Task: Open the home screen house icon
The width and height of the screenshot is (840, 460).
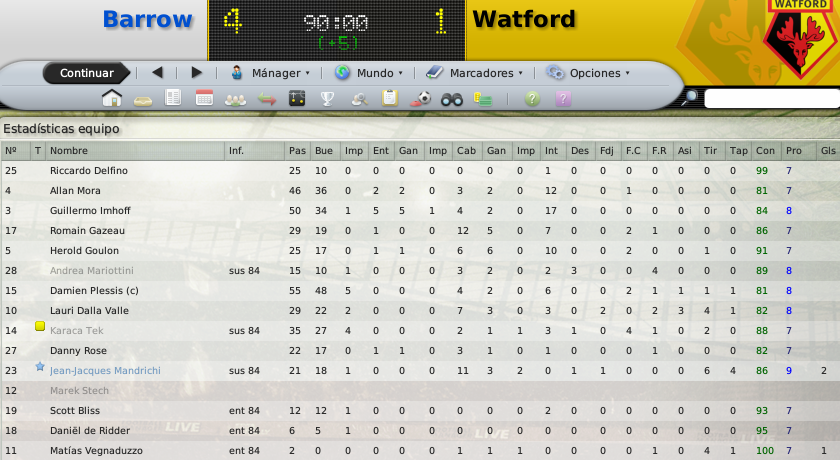Action: 112,99
